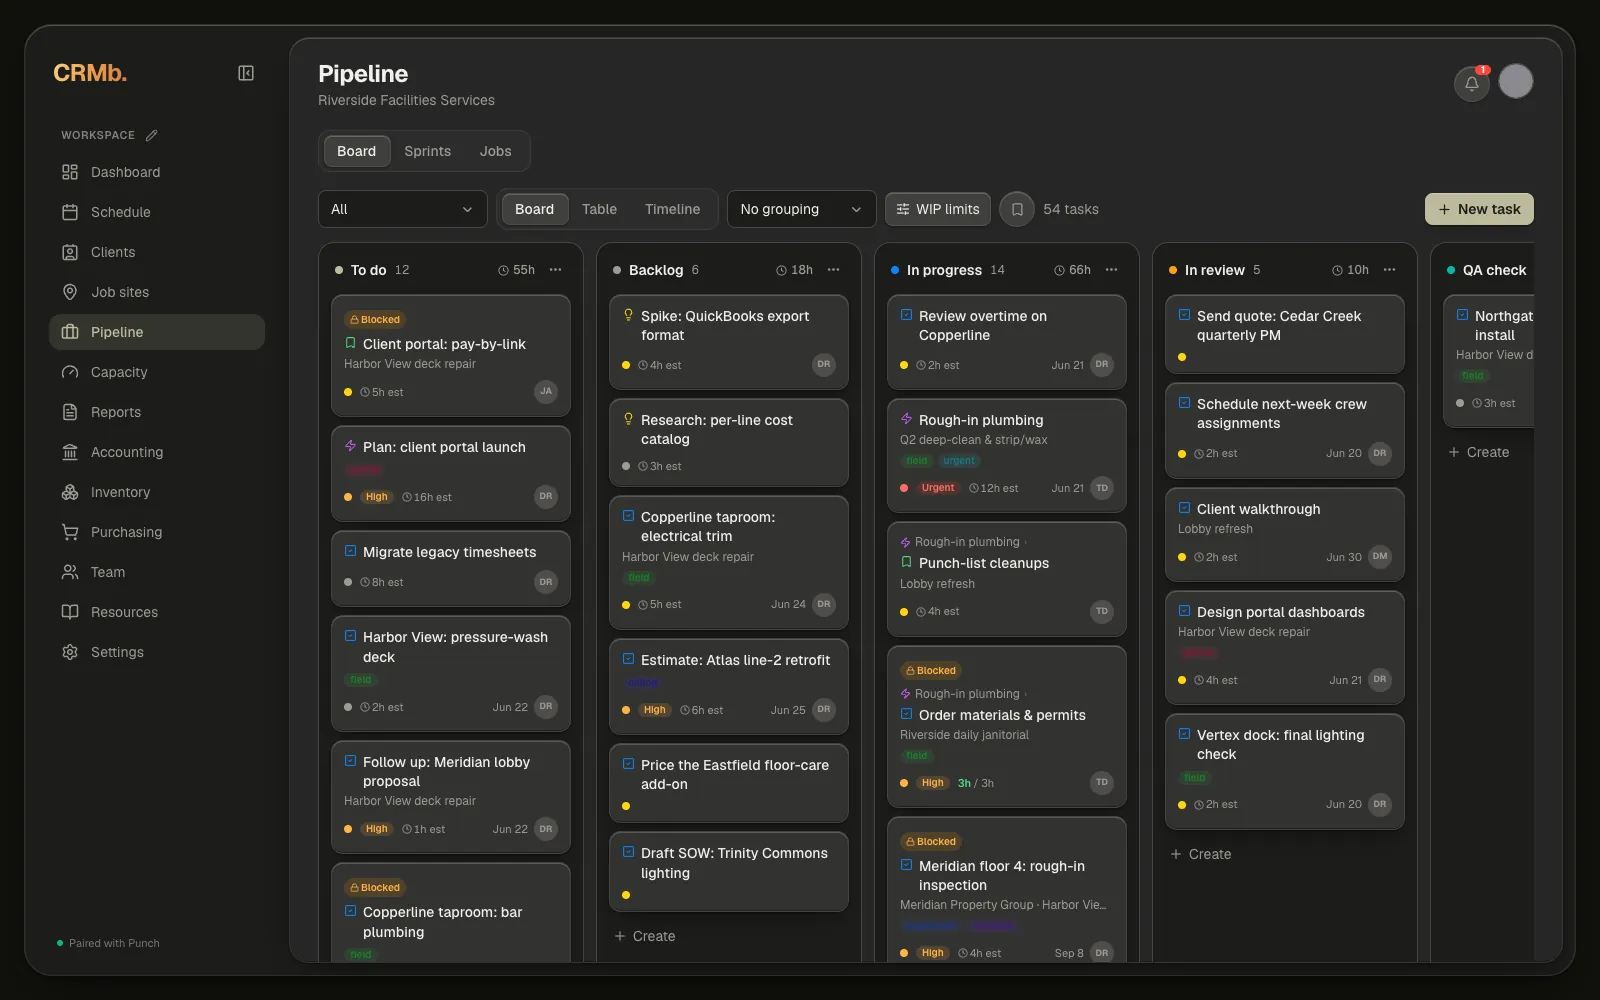The width and height of the screenshot is (1600, 1000).
Task: Open Accounting section
Action: click(x=157, y=452)
